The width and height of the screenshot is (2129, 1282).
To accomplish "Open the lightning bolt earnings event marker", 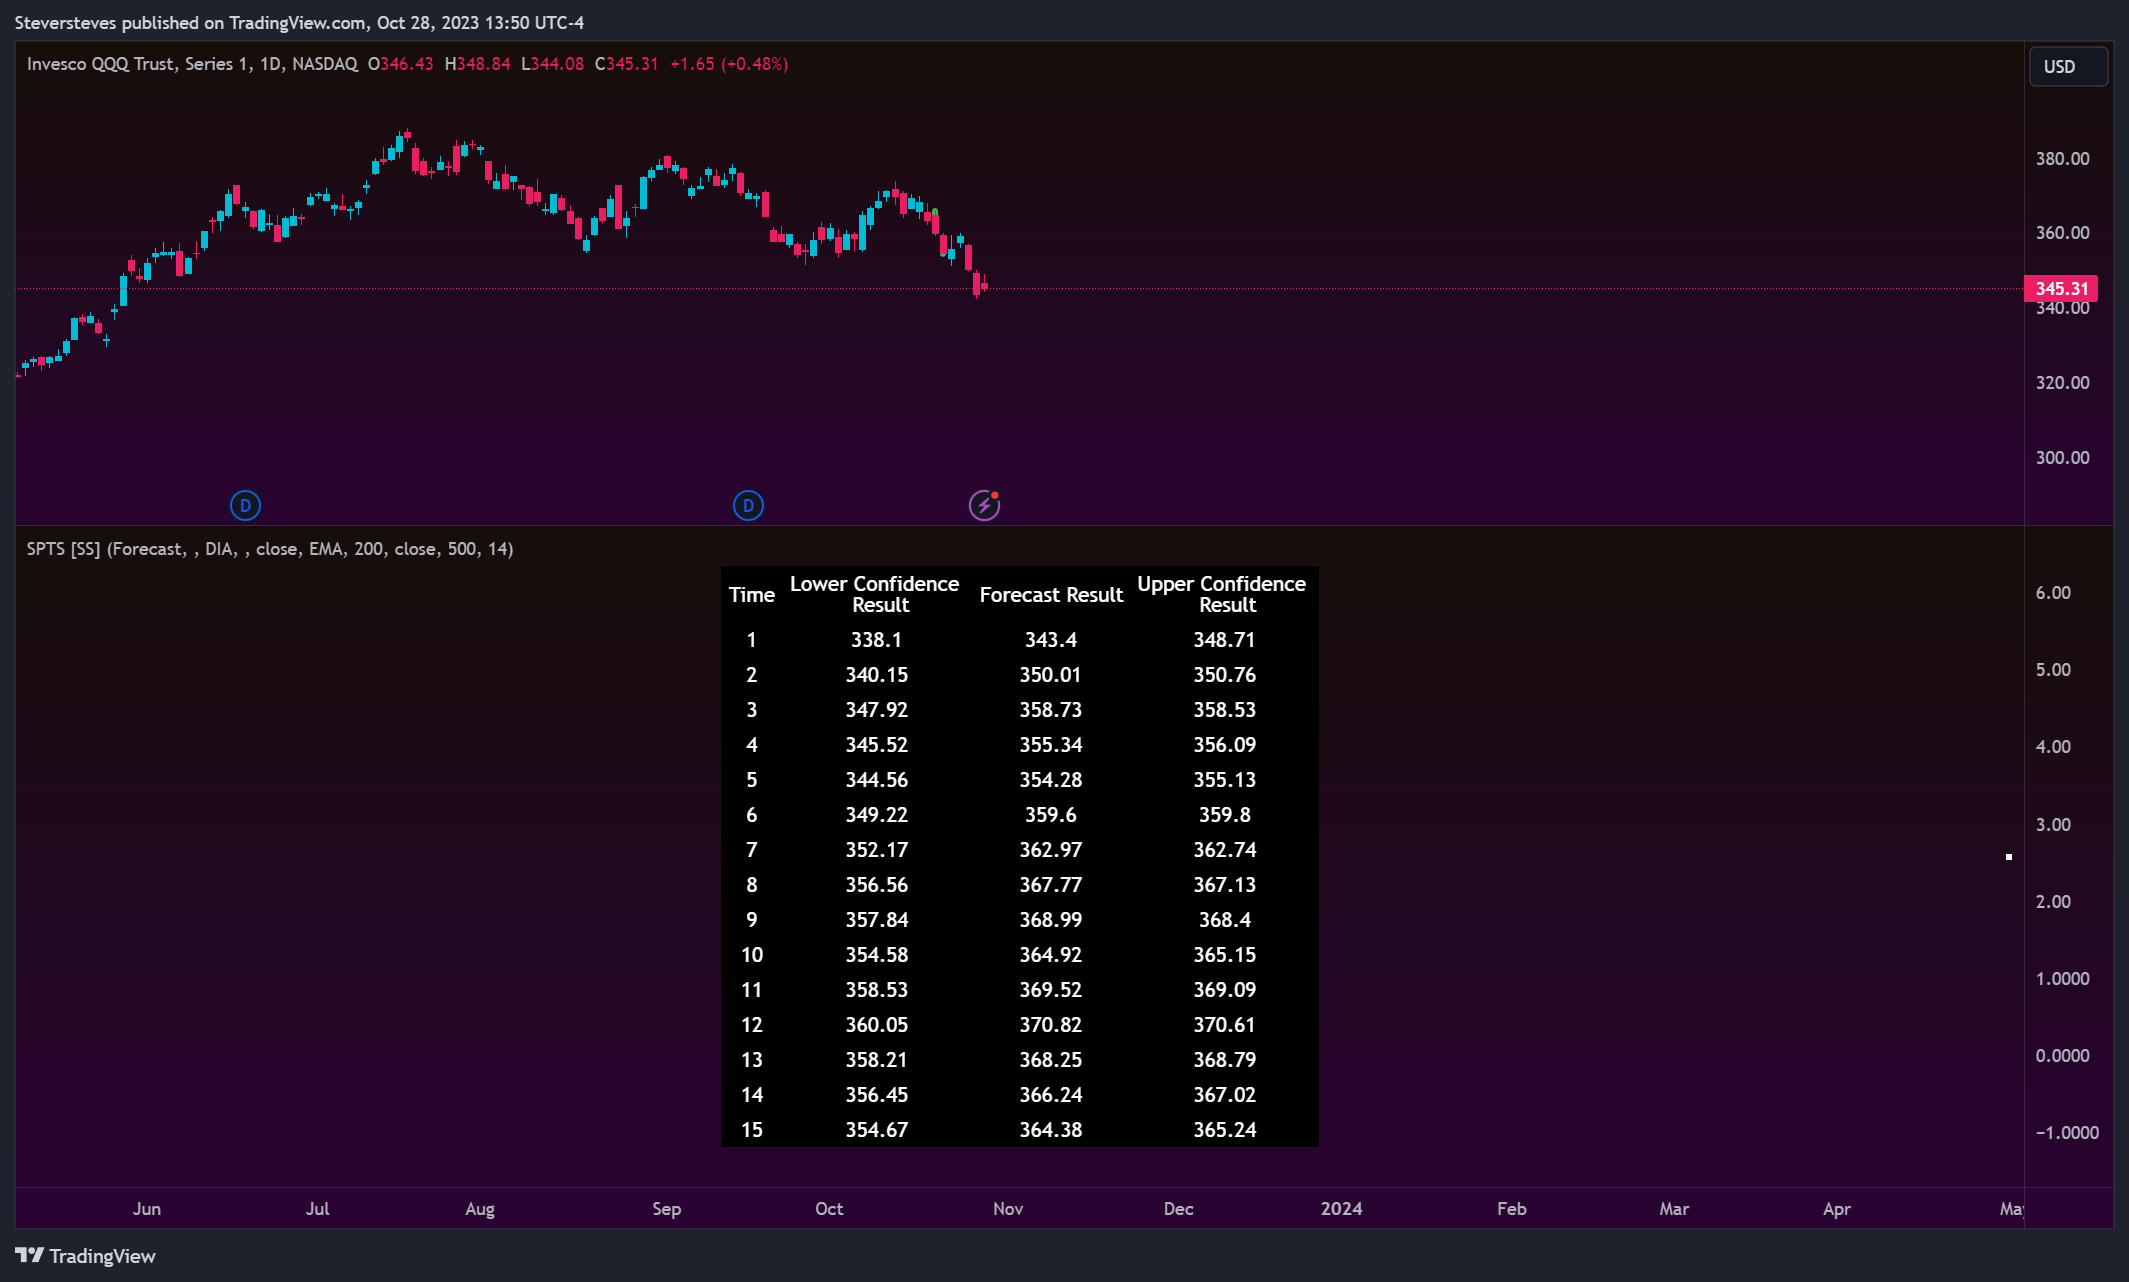I will pyautogui.click(x=984, y=506).
